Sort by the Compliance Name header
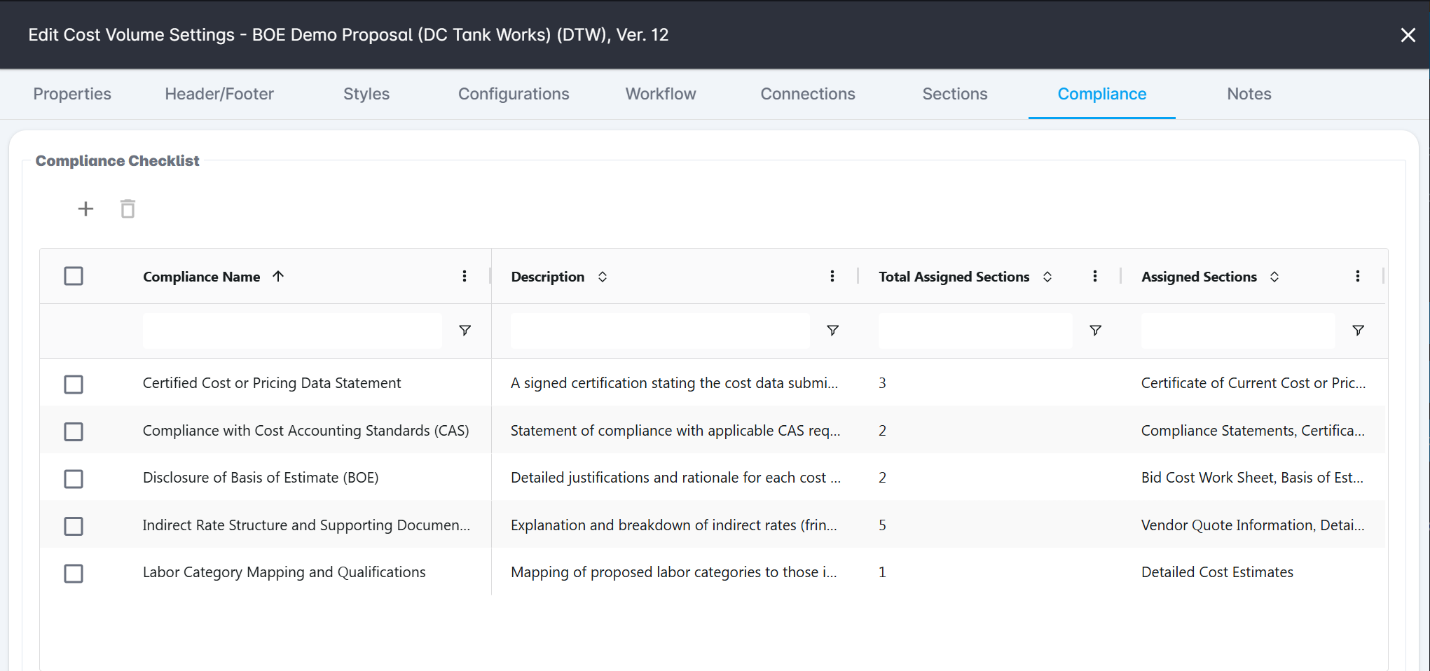This screenshot has width=1430, height=671. tap(202, 277)
